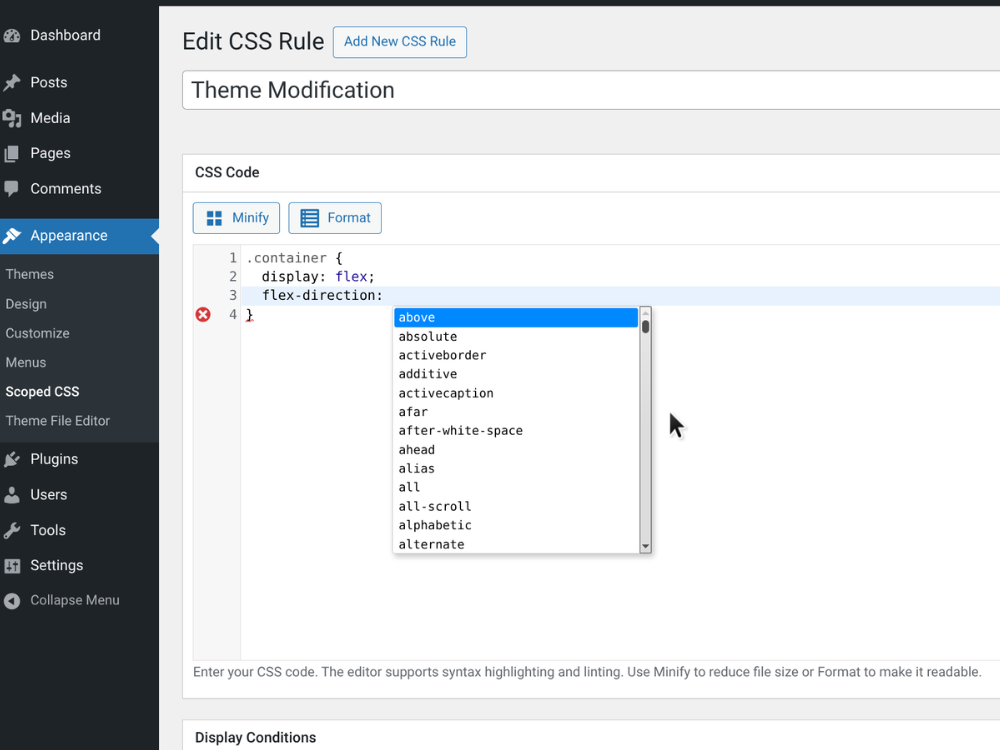Pick the 'all-scroll' suggestion
The image size is (1000, 750).
pyautogui.click(x=516, y=507)
